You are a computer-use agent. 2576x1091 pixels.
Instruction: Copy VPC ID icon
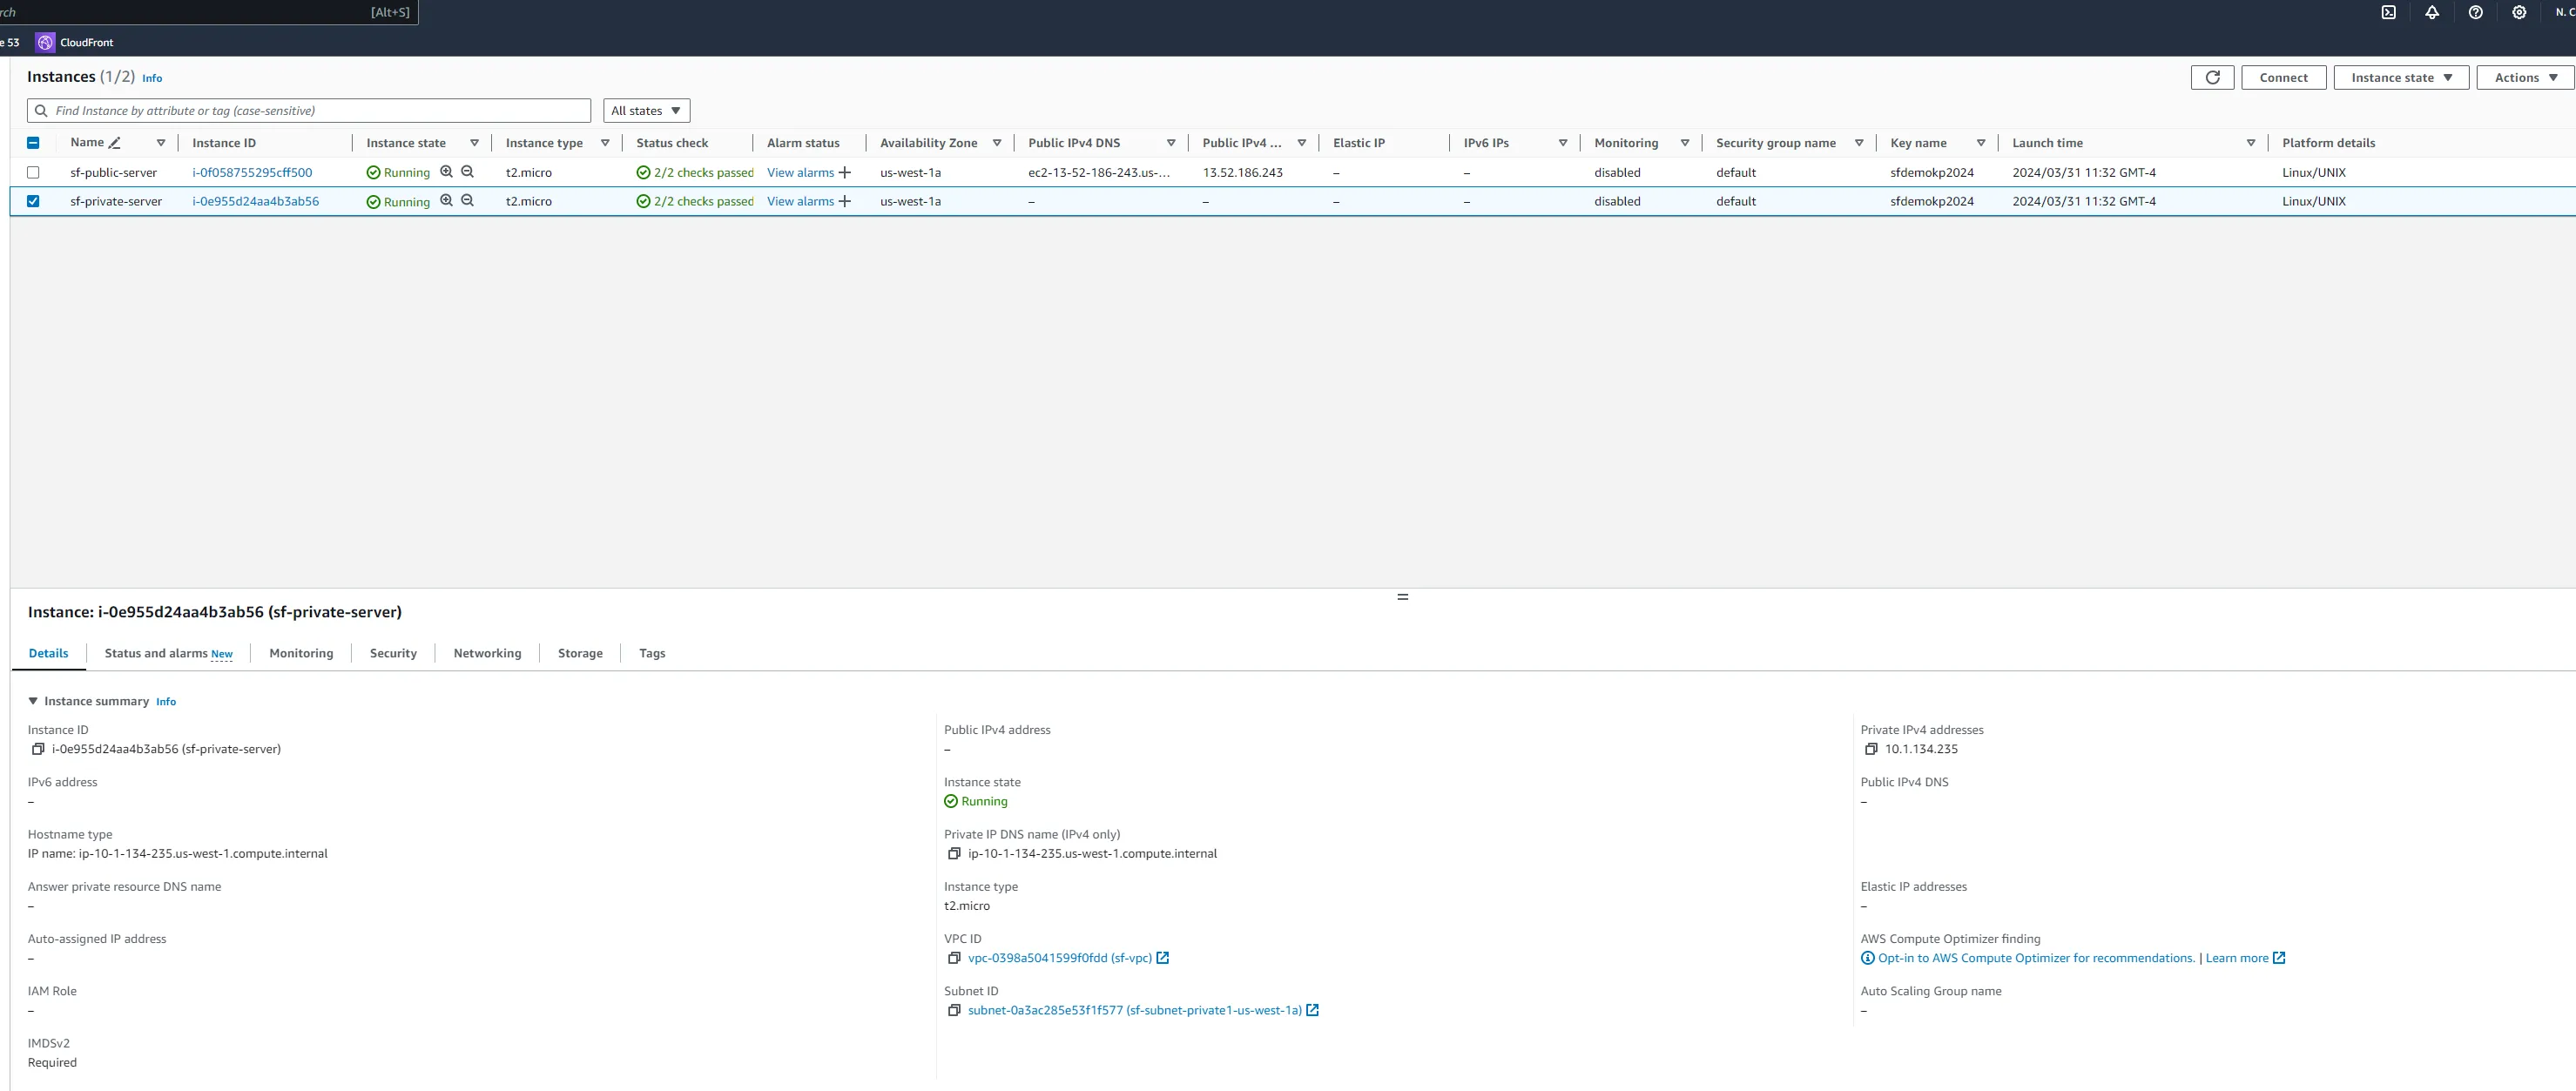click(954, 958)
